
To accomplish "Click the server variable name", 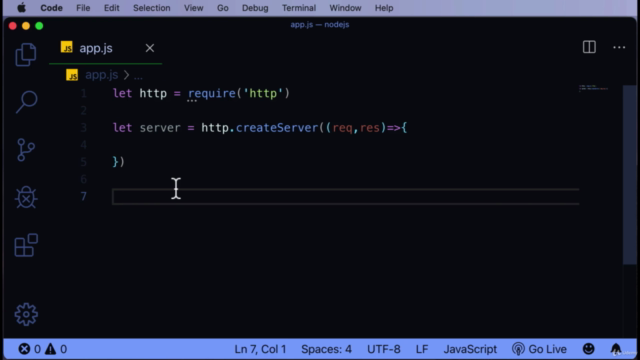I will tap(160, 128).
